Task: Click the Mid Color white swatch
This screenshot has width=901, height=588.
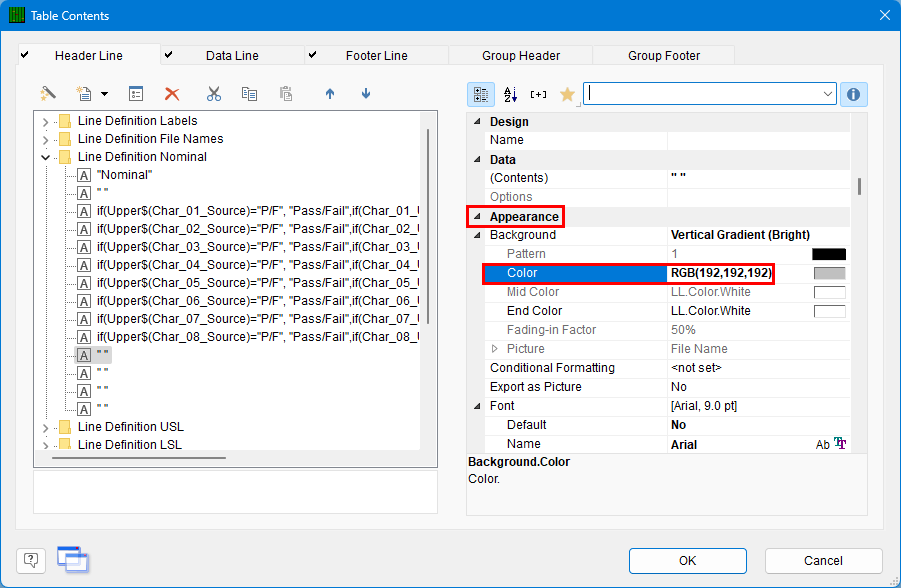Action: click(x=829, y=292)
